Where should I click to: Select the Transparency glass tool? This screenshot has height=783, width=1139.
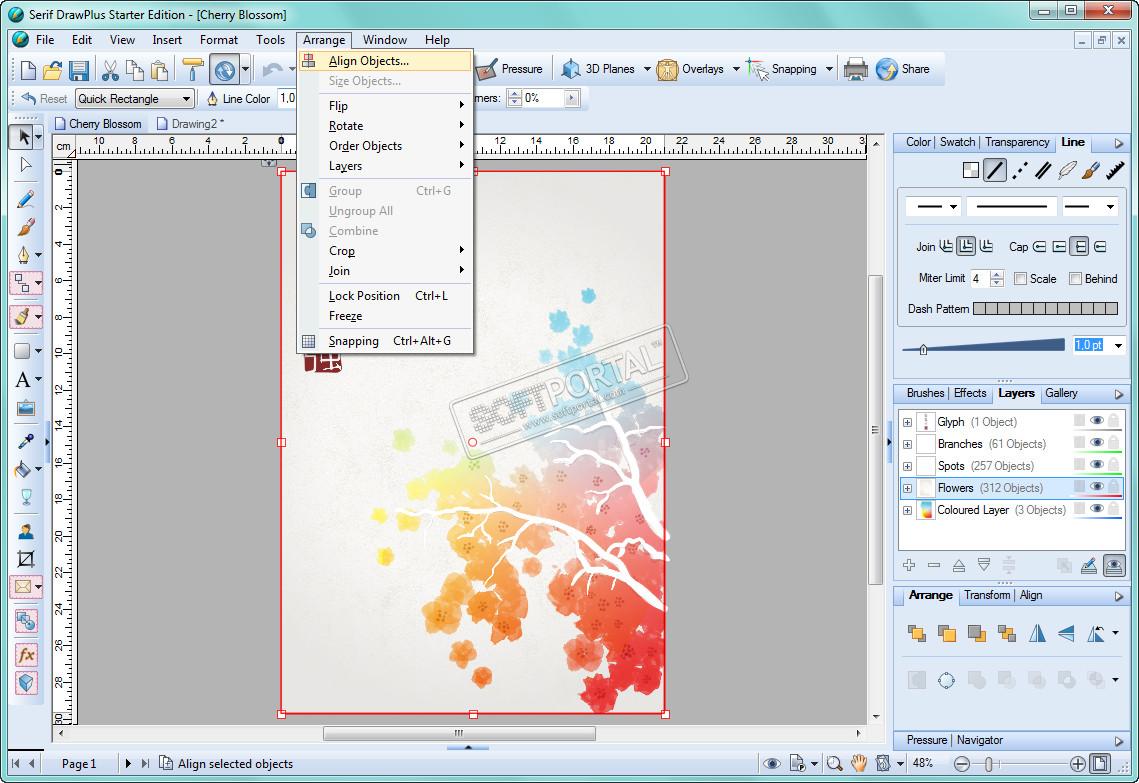point(25,498)
